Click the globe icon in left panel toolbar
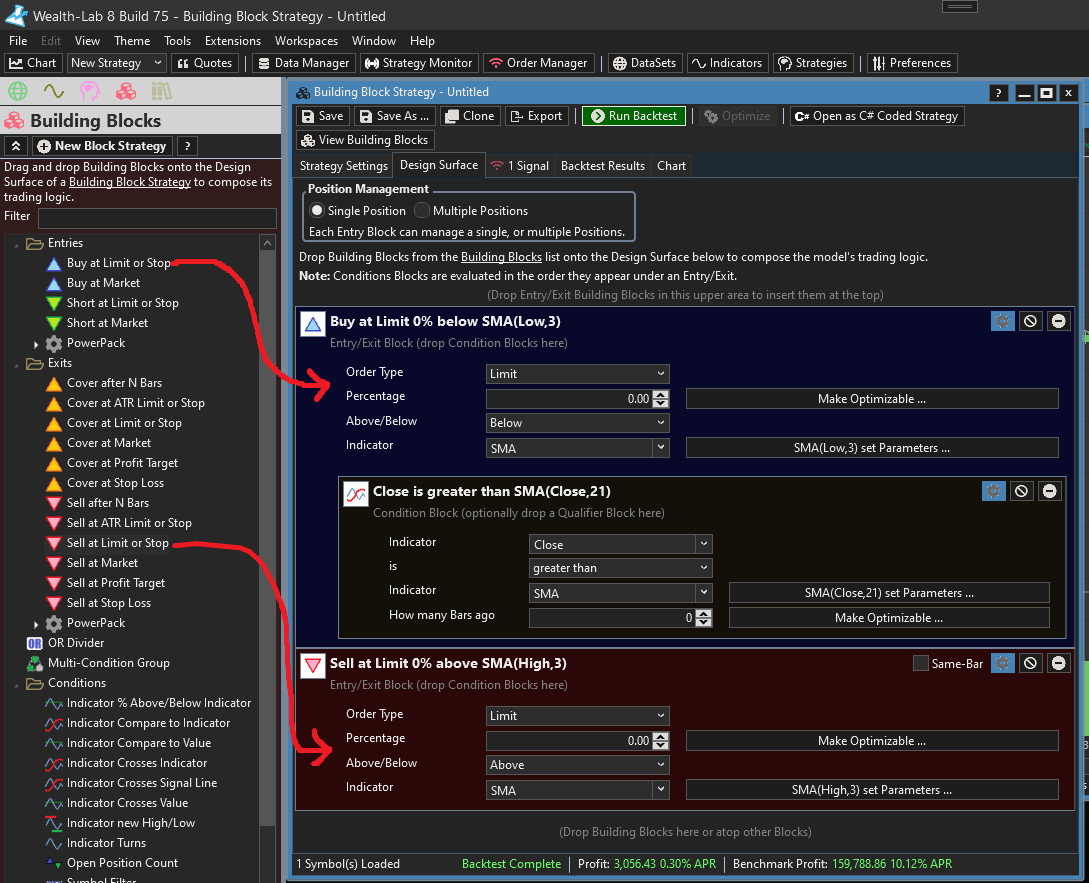This screenshot has width=1089, height=883. (17, 92)
